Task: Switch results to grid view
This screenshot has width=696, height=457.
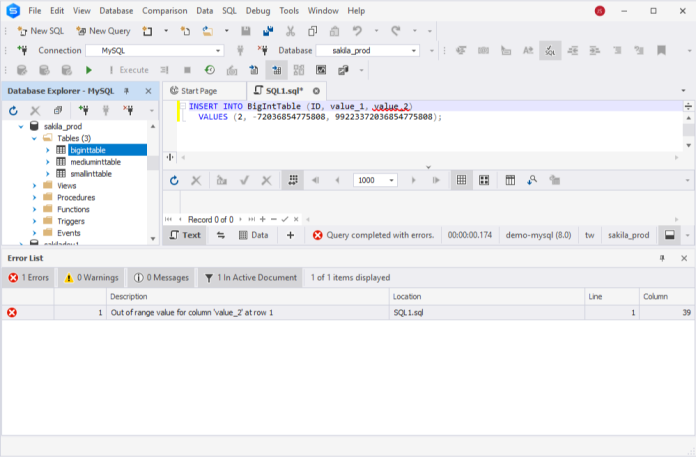Action: pos(461,180)
